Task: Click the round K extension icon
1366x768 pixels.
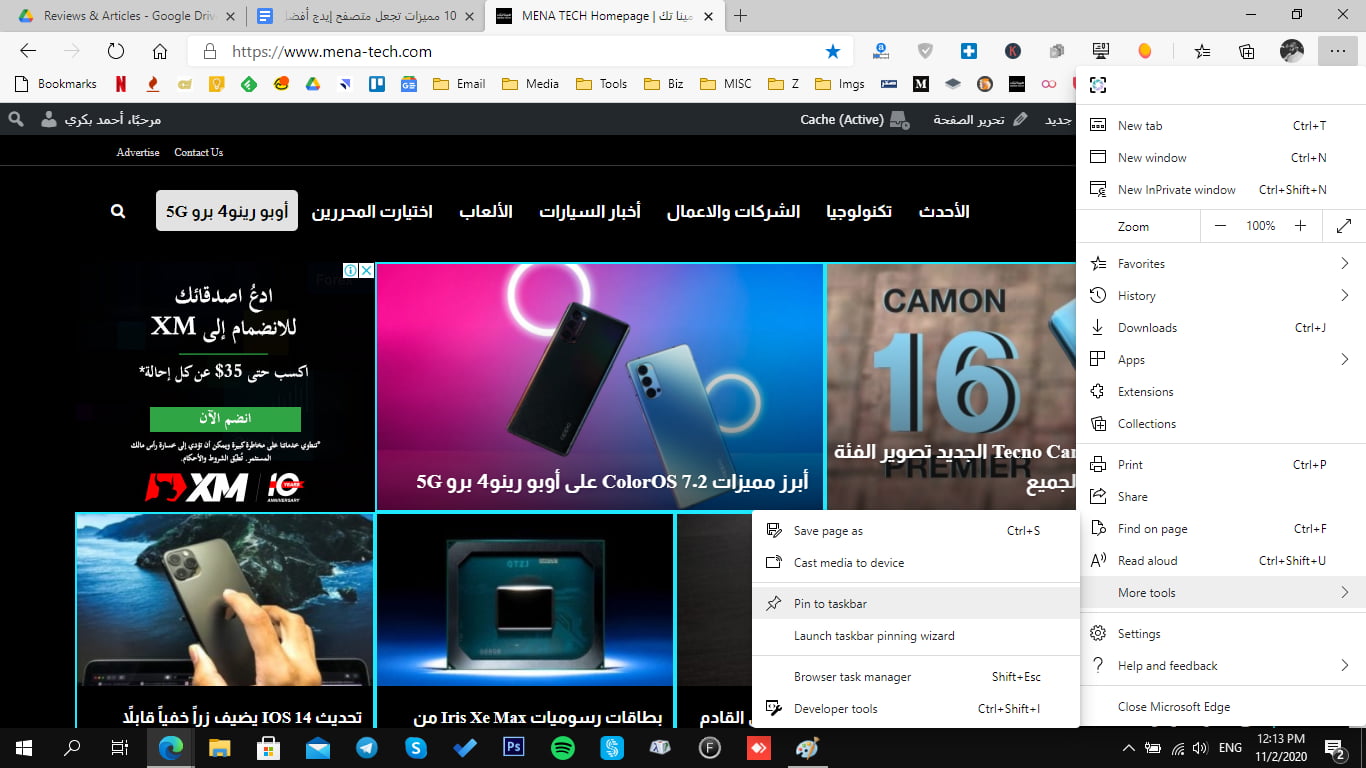Action: coord(1013,50)
